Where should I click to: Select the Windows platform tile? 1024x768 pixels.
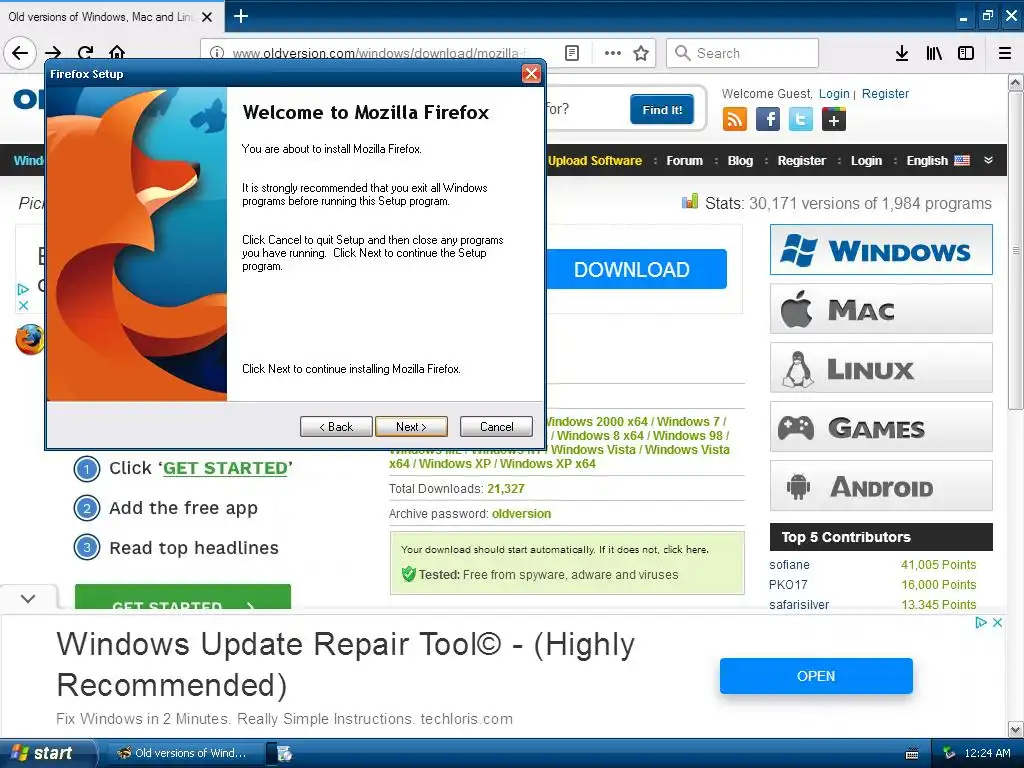(x=881, y=249)
